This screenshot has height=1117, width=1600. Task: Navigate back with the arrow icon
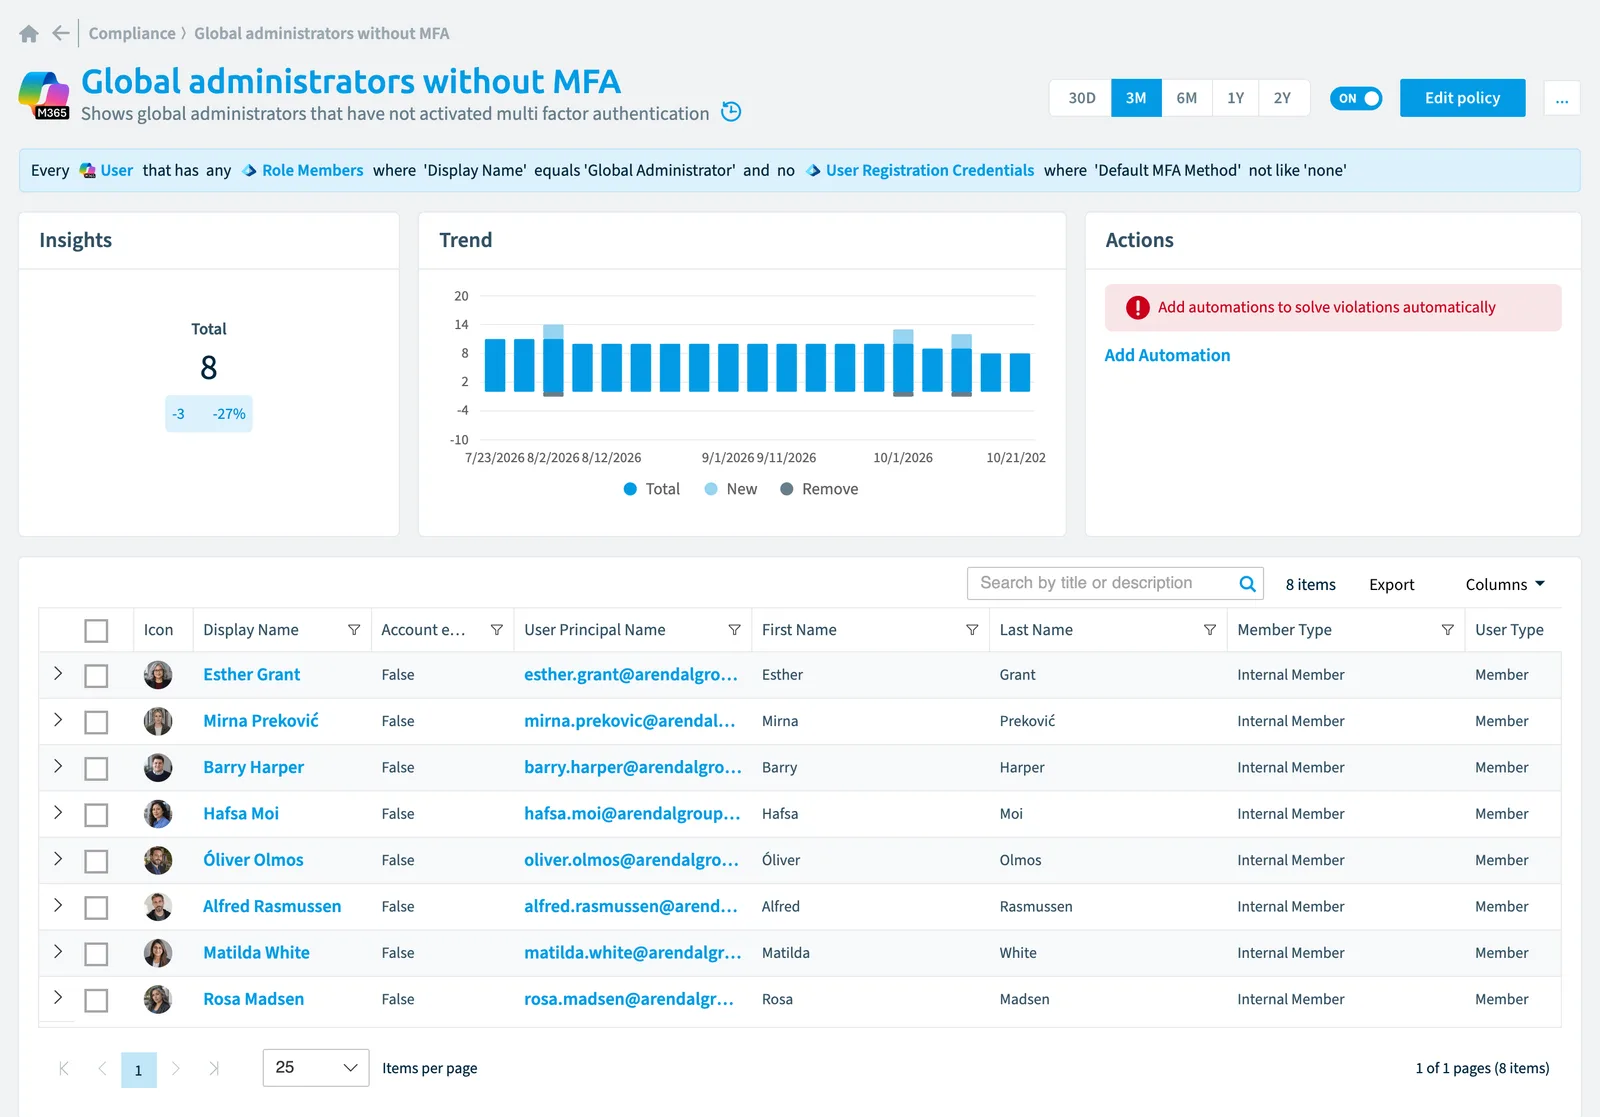point(61,33)
